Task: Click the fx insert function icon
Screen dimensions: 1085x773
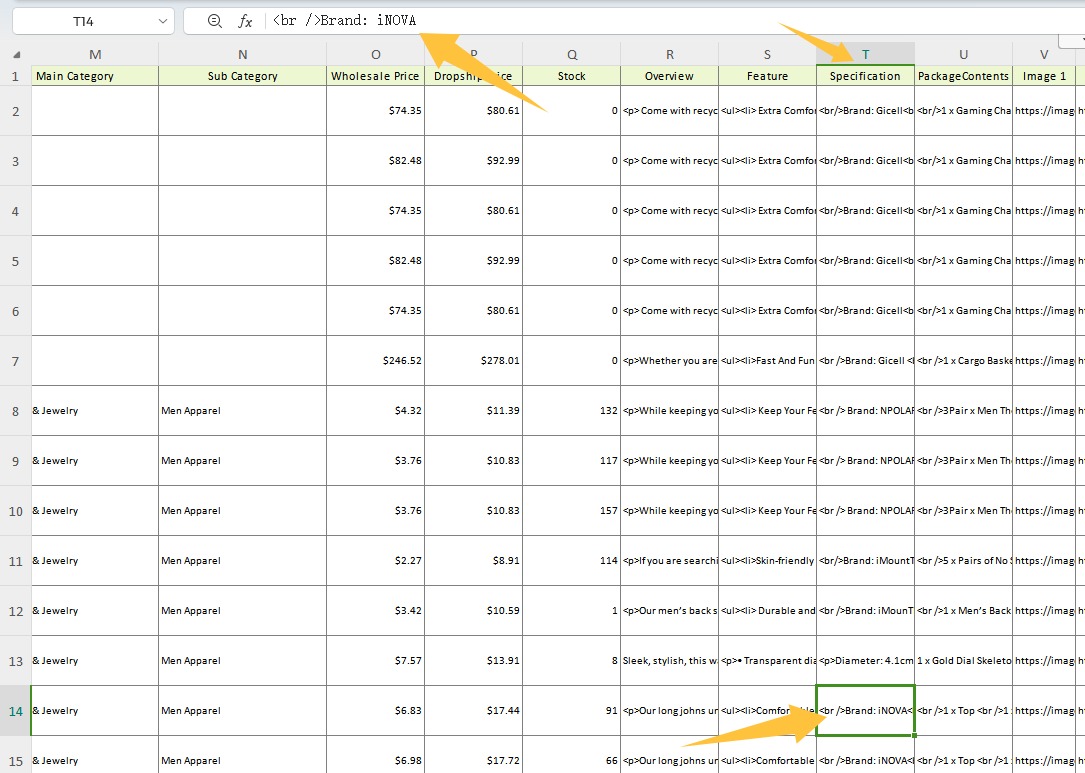Action: click(x=245, y=21)
